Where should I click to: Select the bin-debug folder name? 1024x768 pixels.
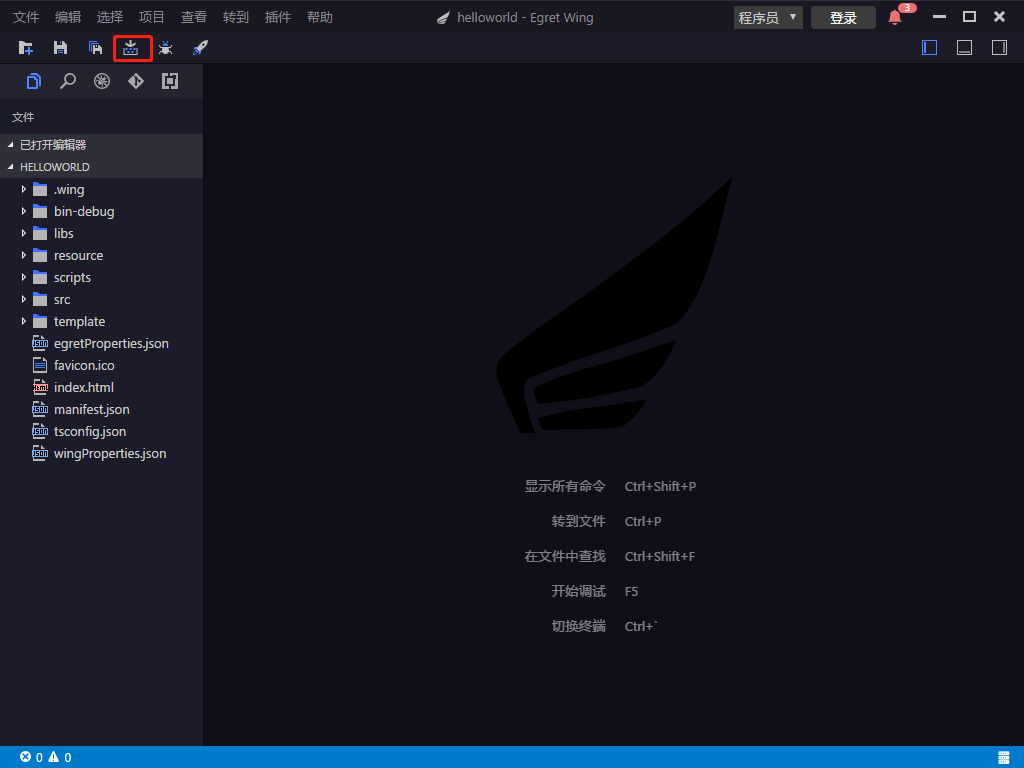[84, 212]
